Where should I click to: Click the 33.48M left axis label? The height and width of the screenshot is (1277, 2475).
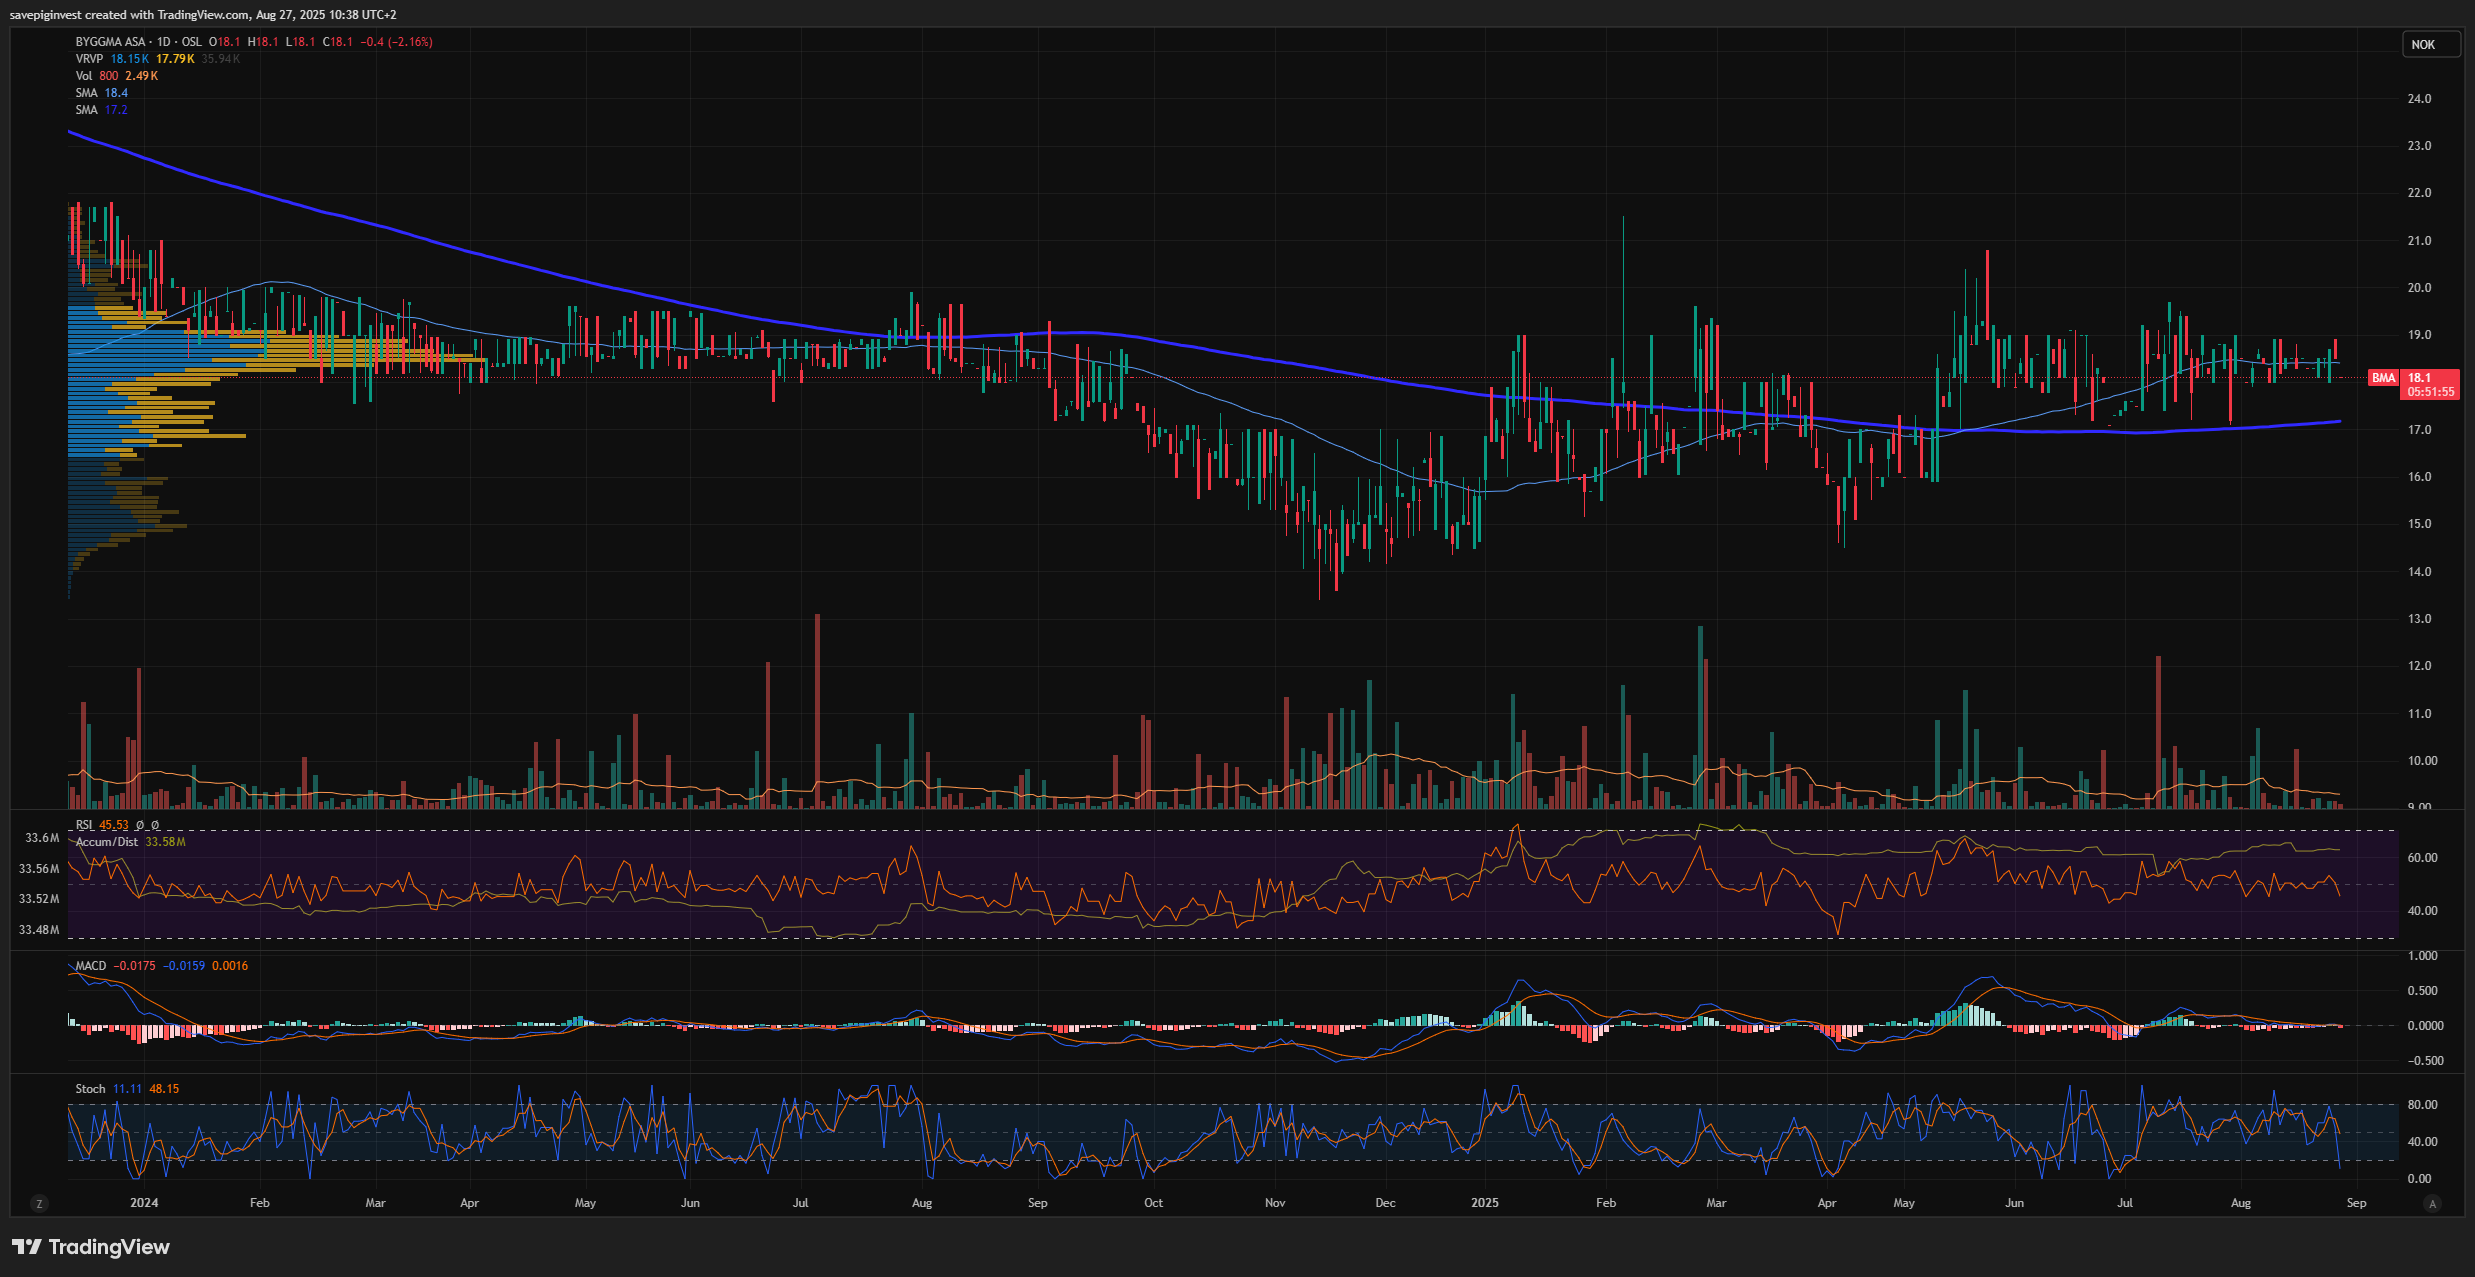[x=39, y=930]
